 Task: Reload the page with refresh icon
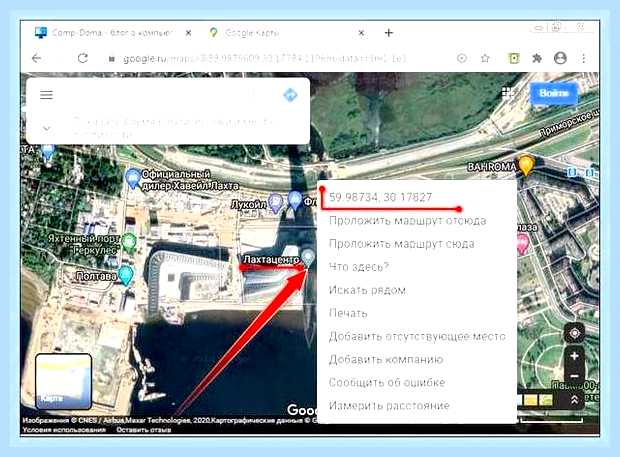[83, 59]
